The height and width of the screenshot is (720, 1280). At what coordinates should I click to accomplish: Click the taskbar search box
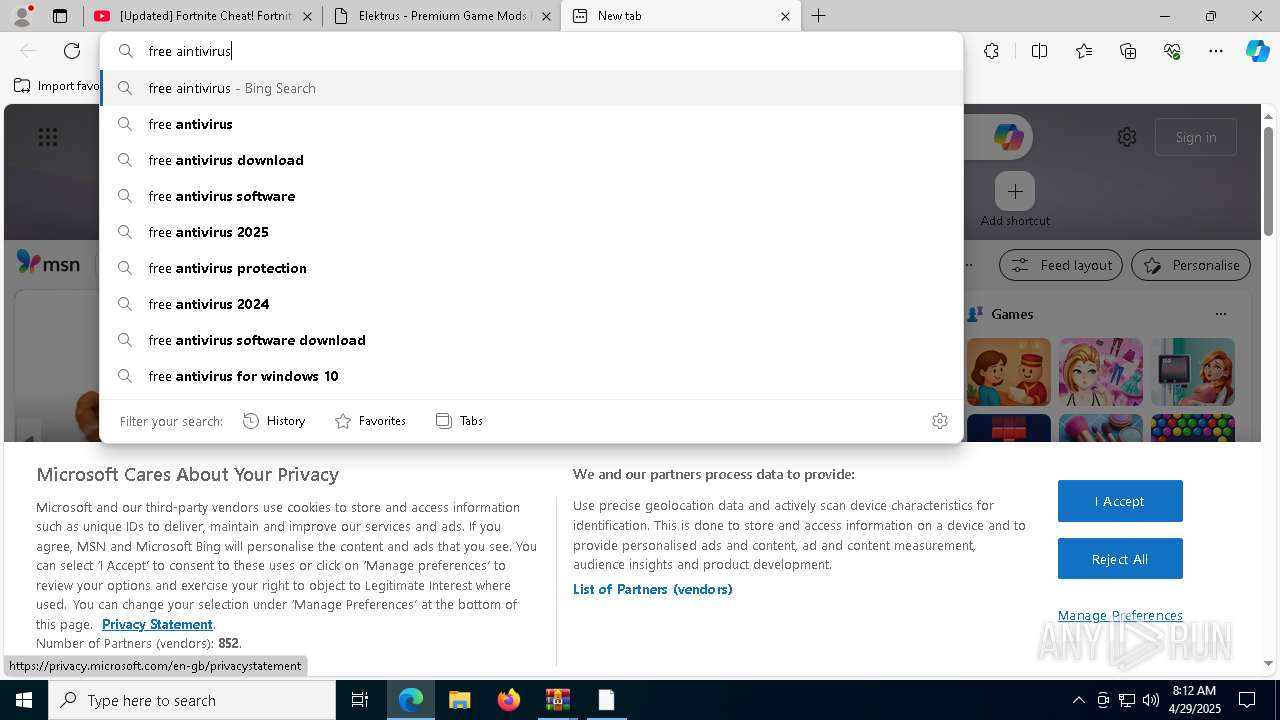pyautogui.click(x=192, y=700)
